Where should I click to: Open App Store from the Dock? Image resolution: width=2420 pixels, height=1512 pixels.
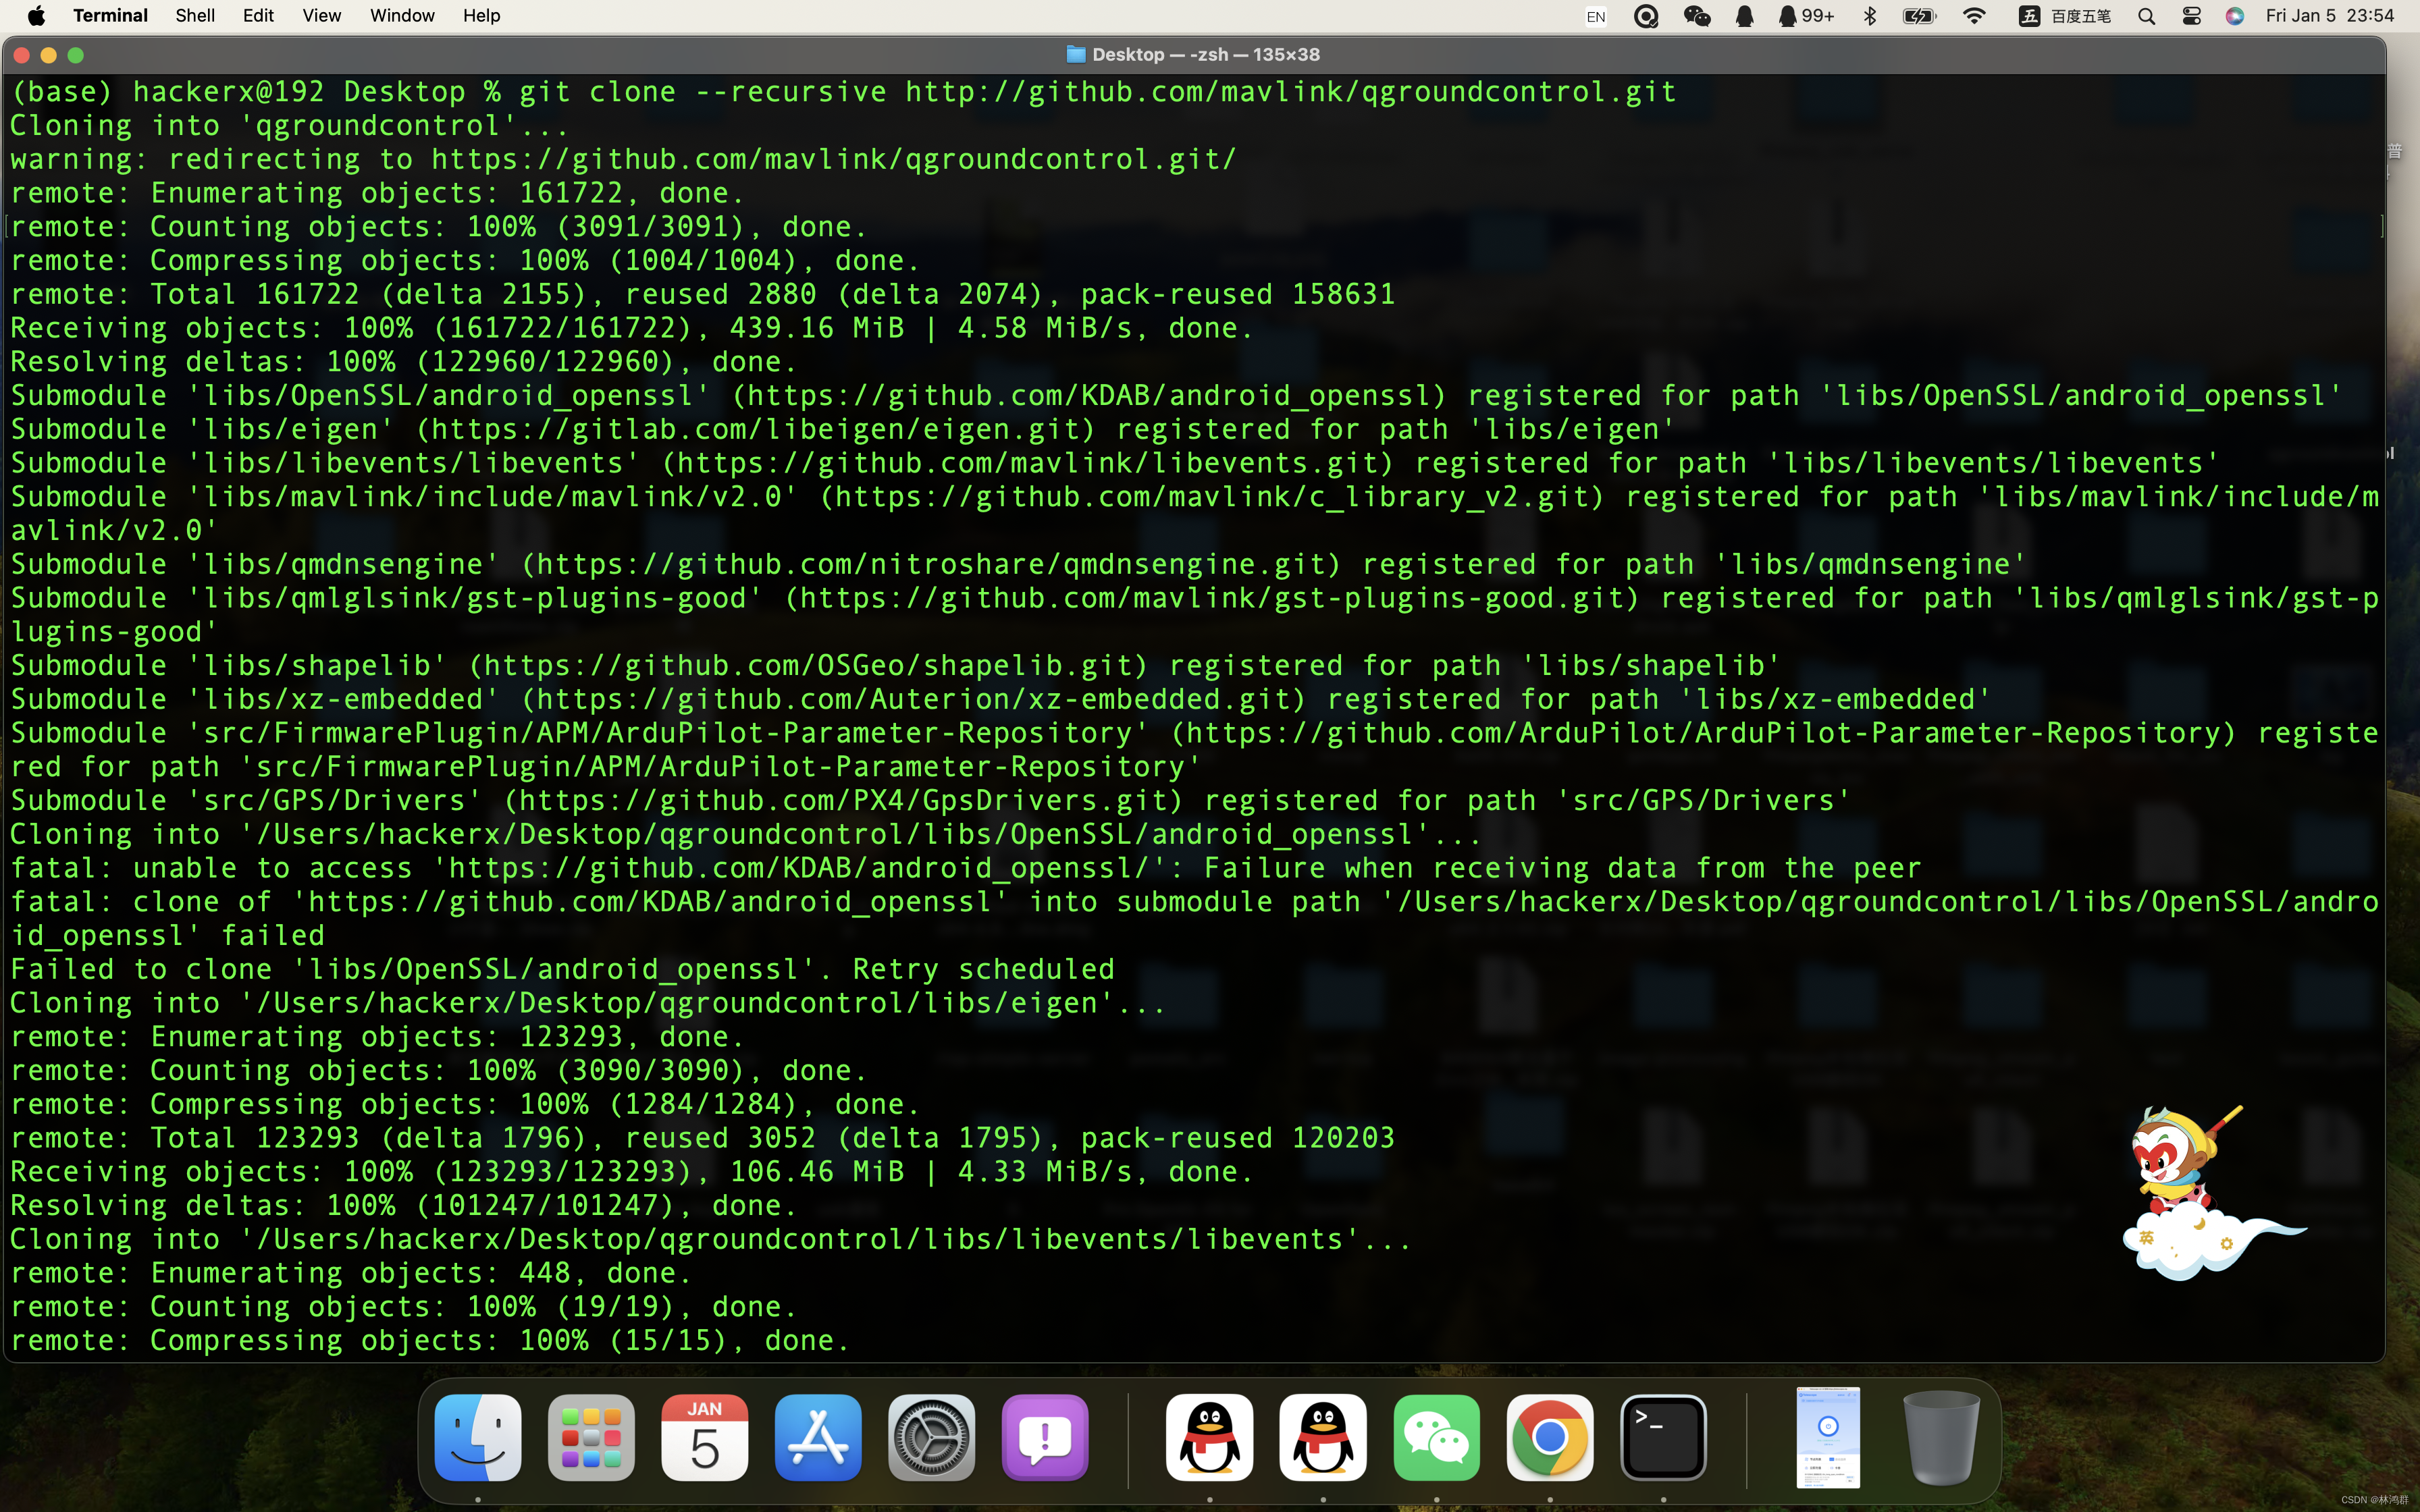click(818, 1437)
